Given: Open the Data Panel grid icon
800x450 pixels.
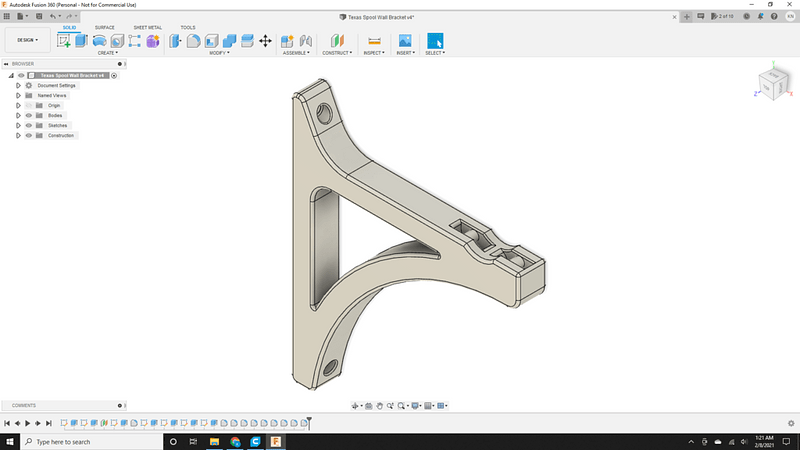Looking at the screenshot, I should [x=7, y=16].
